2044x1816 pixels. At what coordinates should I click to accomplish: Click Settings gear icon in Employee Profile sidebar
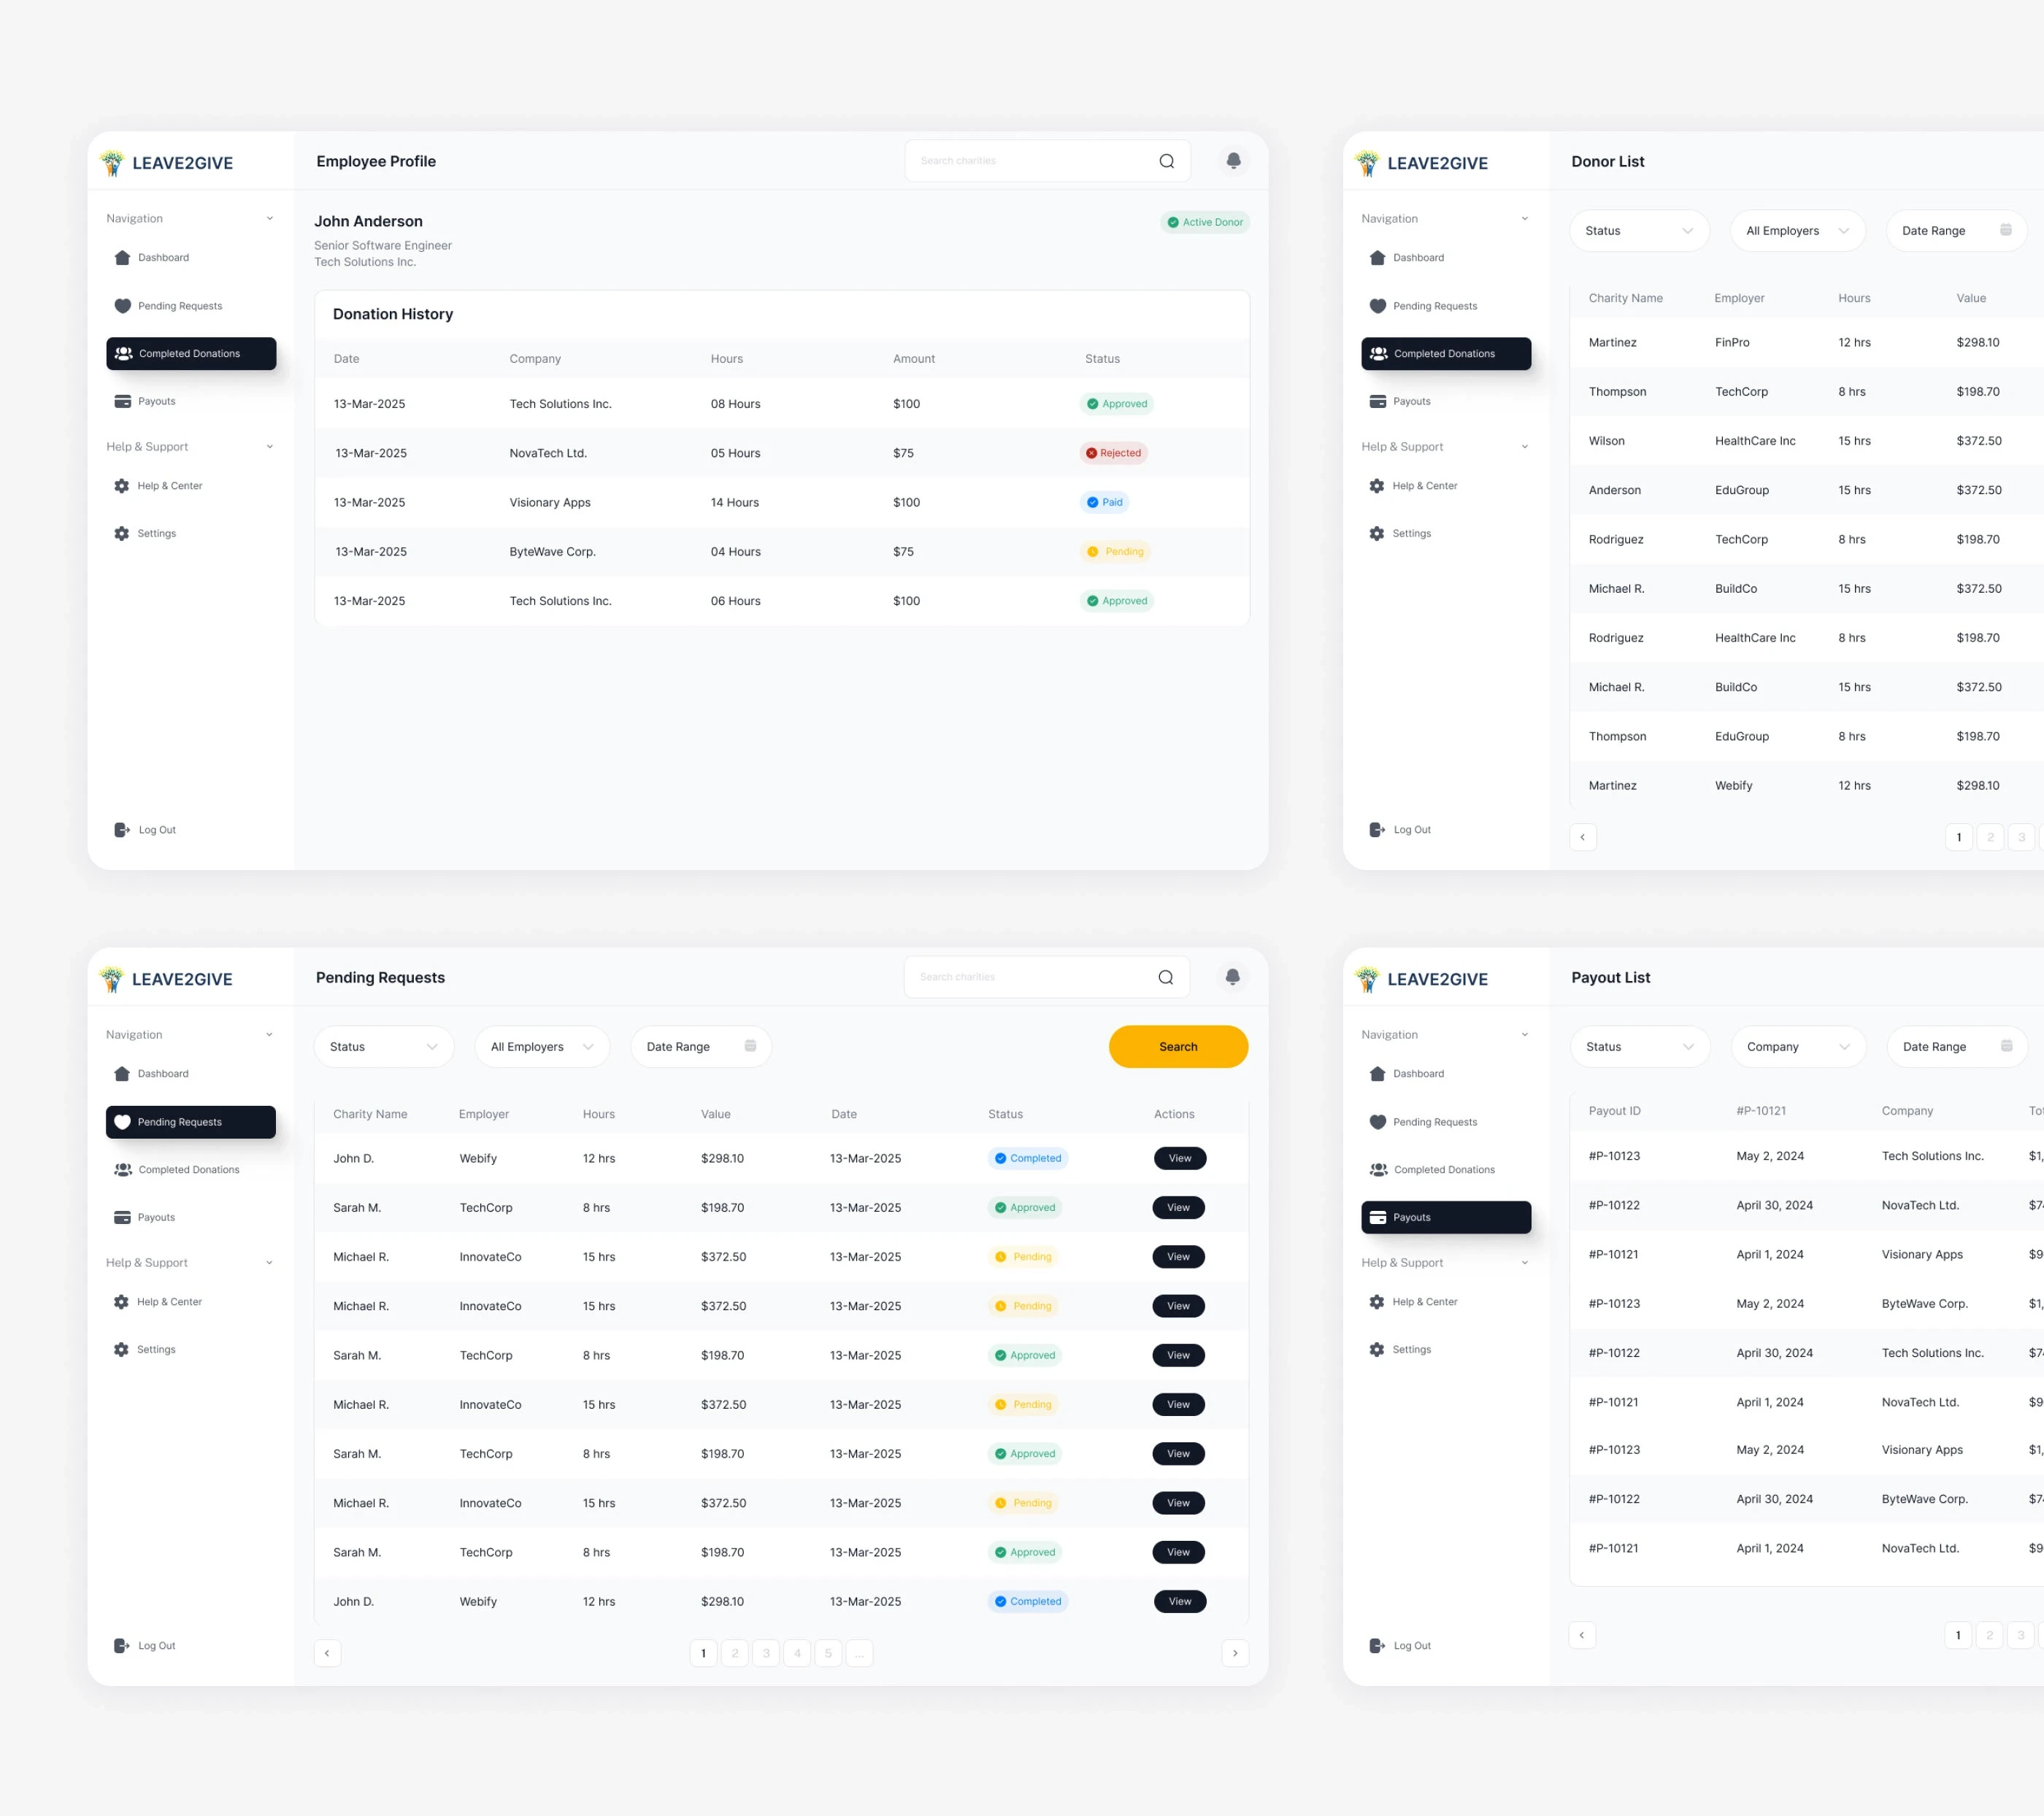pos(121,534)
